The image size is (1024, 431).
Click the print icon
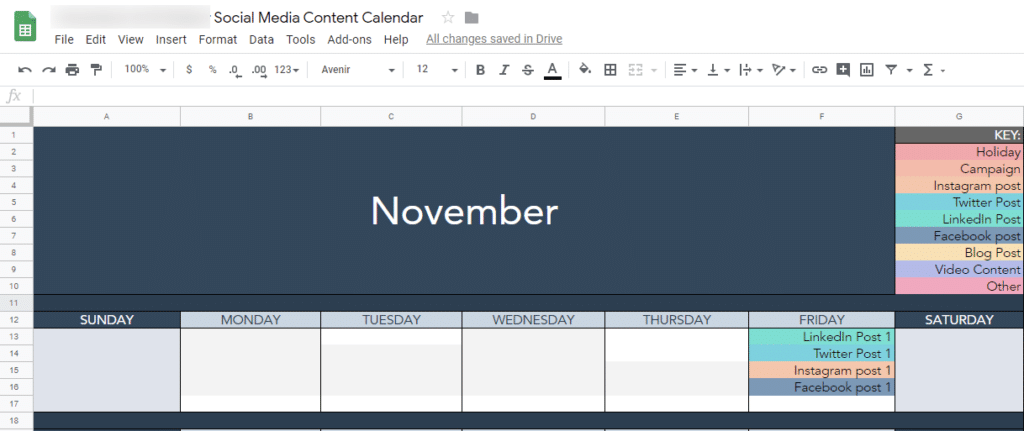click(x=72, y=70)
